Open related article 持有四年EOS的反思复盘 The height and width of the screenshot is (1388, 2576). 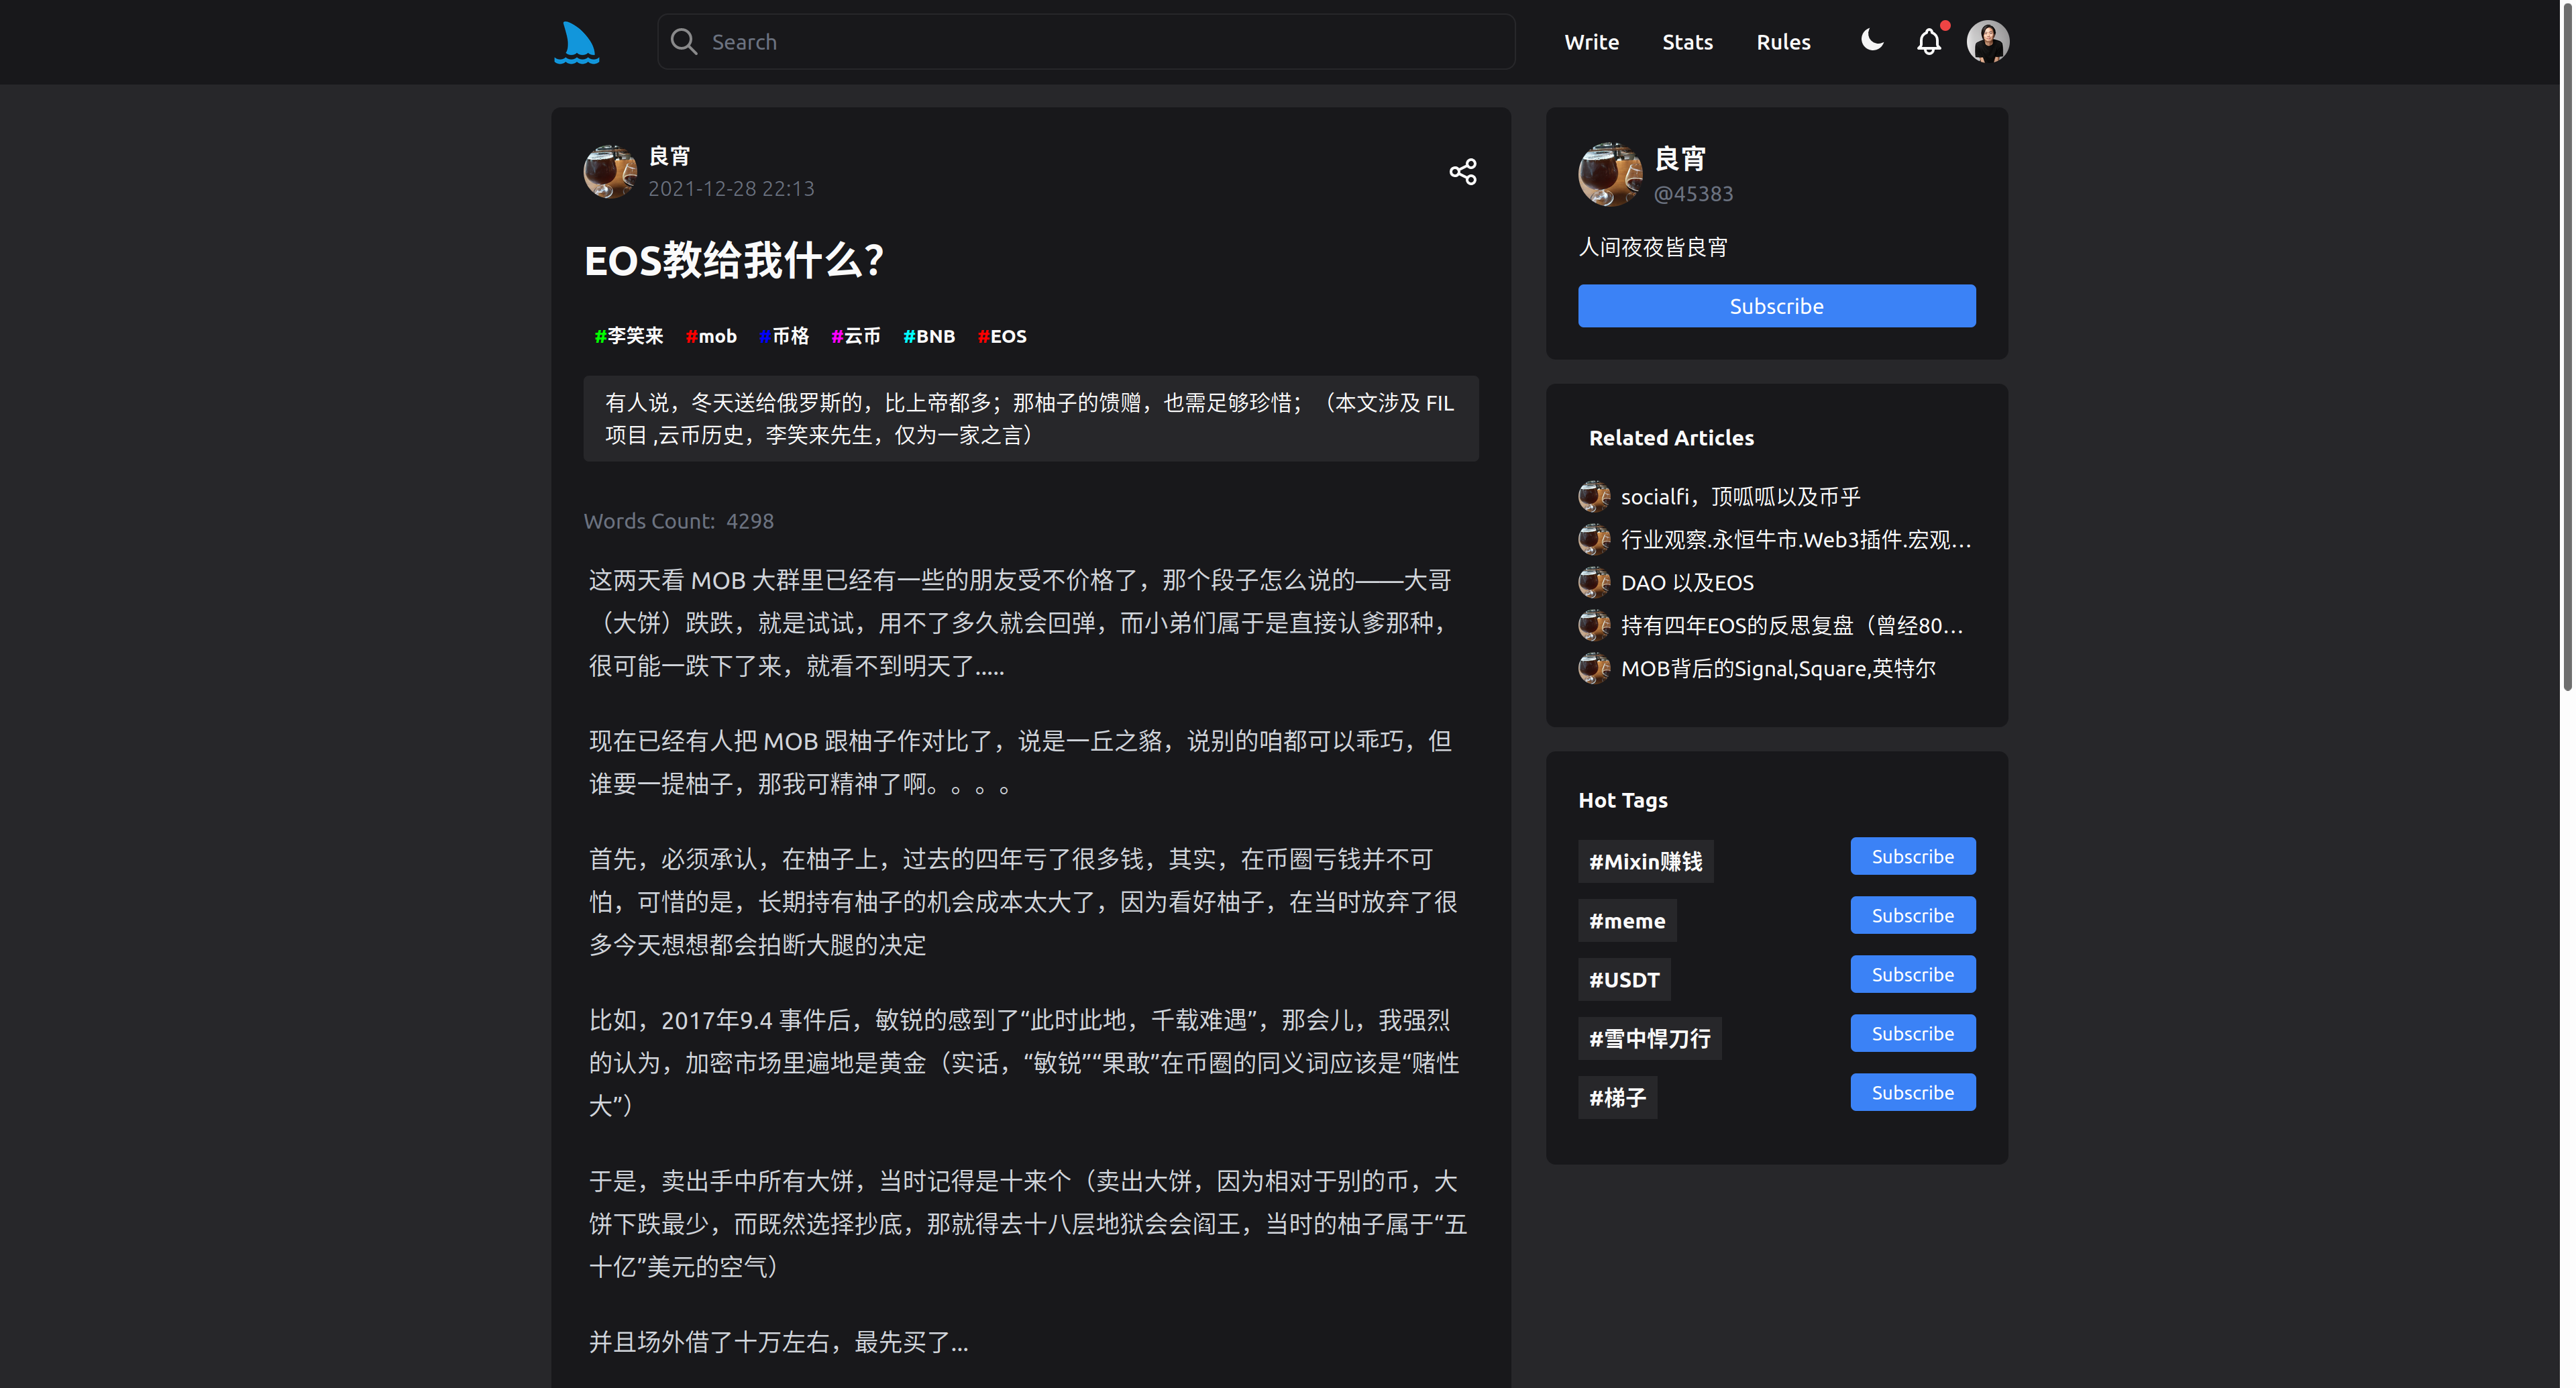(1792, 626)
